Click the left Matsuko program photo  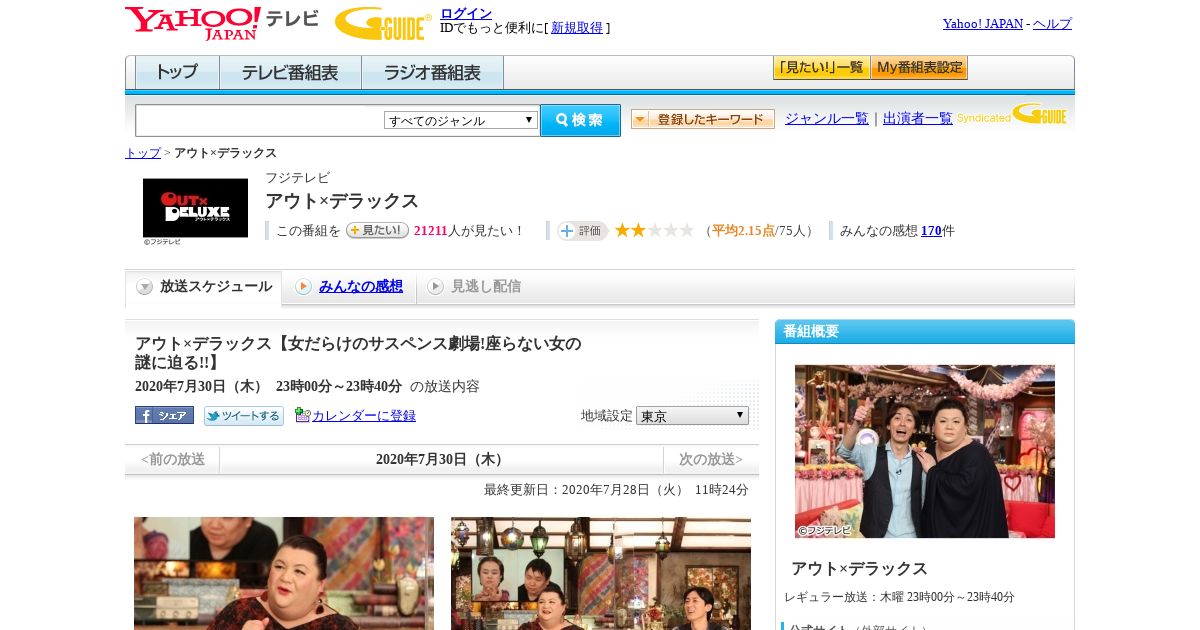click(x=284, y=573)
